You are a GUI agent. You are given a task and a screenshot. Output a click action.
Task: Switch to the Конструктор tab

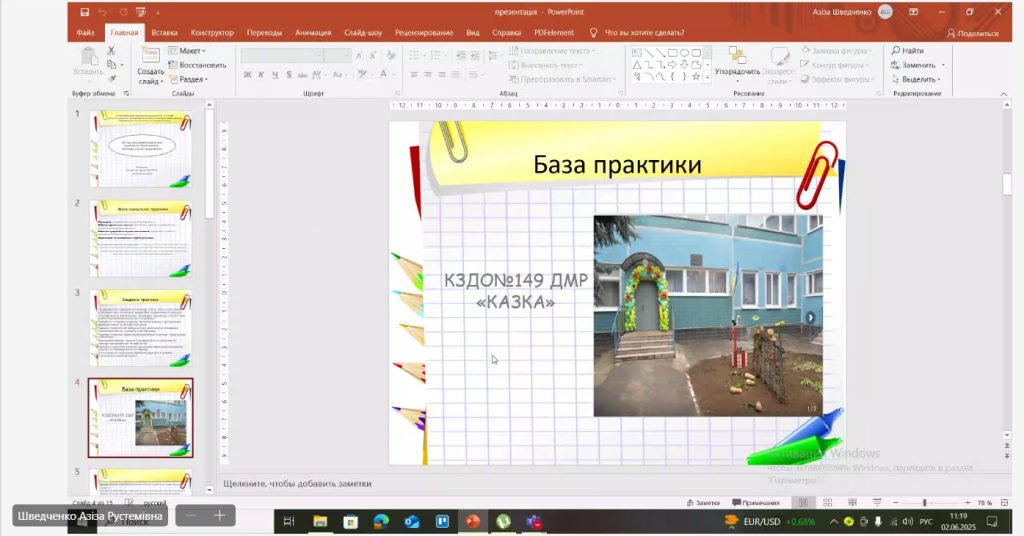click(x=212, y=33)
